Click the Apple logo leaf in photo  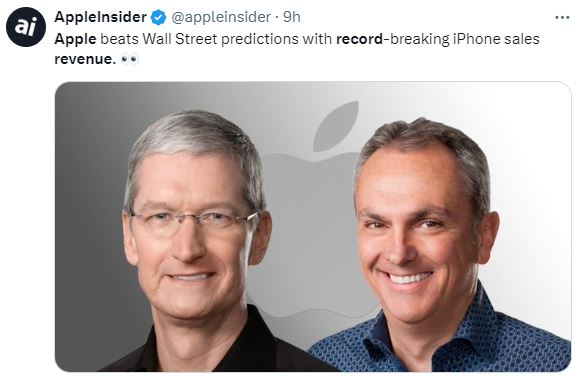point(336,126)
